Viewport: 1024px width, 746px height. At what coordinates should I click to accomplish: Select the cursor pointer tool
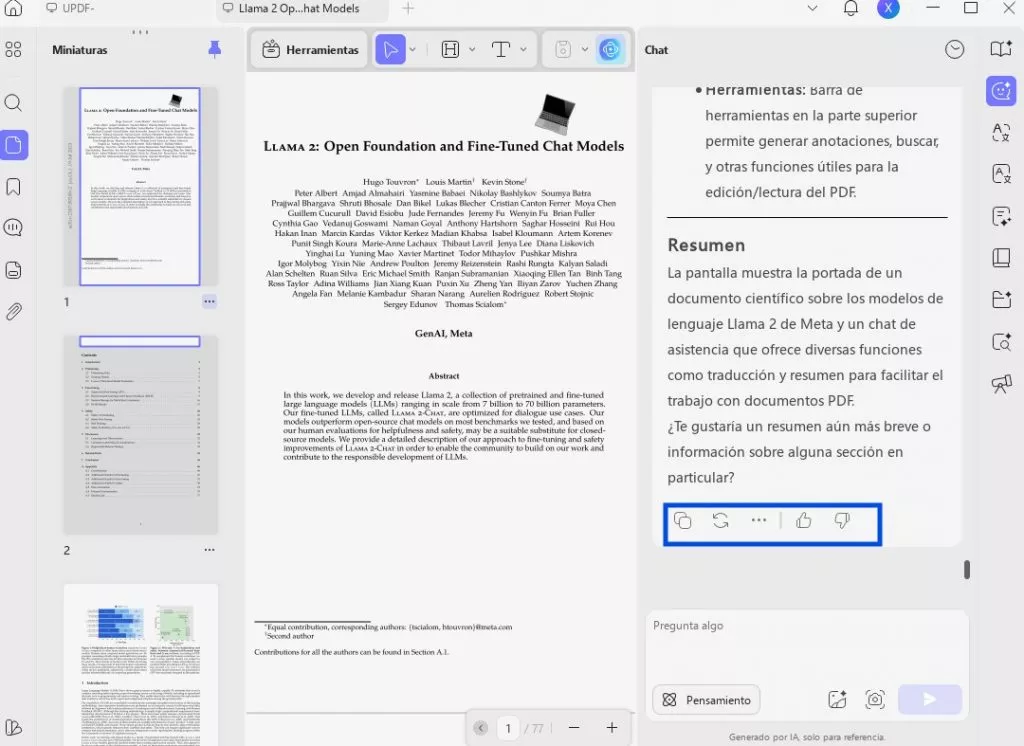click(x=391, y=50)
